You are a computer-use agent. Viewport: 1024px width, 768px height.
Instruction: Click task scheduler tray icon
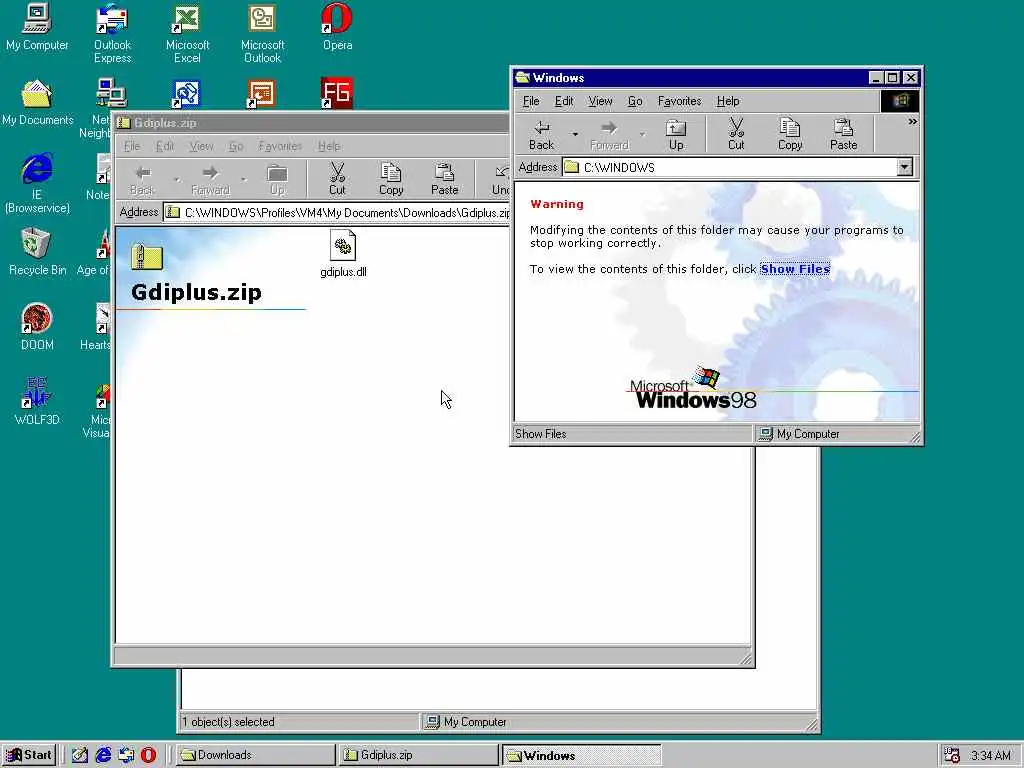pos(952,755)
